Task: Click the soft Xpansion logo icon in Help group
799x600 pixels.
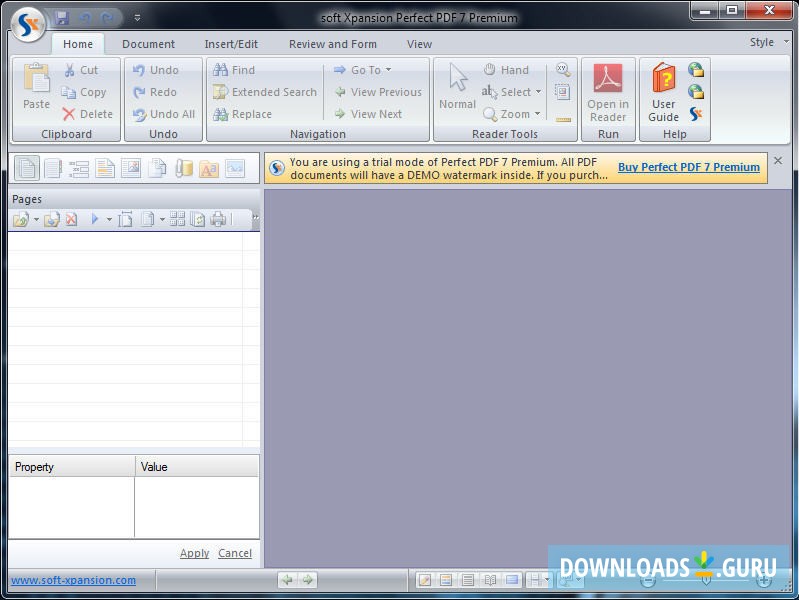Action: coord(696,114)
